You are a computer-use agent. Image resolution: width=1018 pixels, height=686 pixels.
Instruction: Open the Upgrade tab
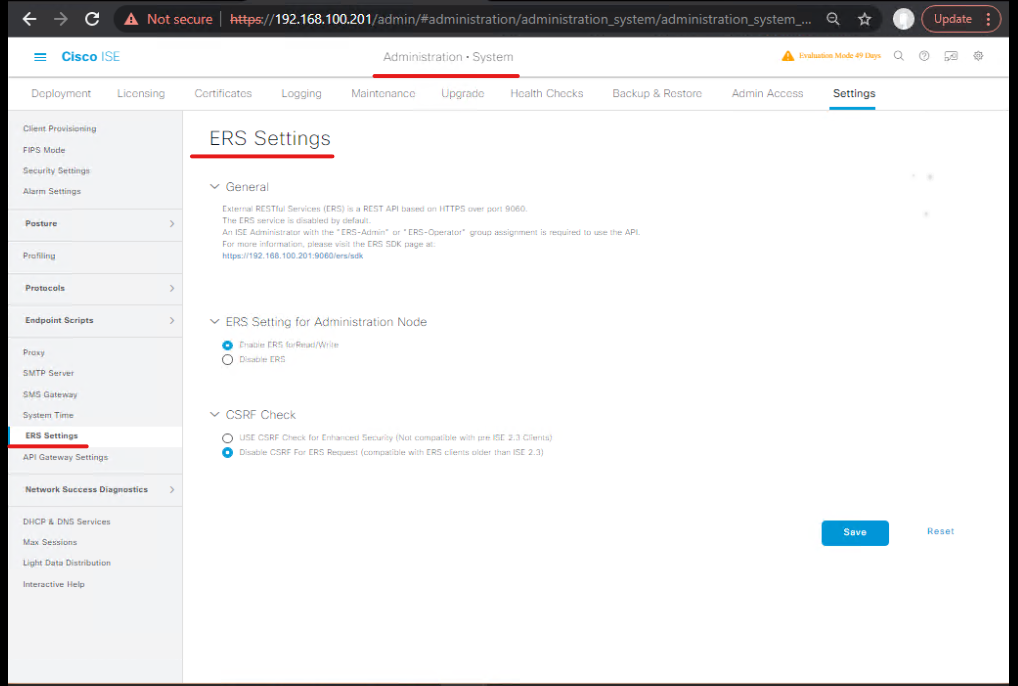(x=462, y=93)
